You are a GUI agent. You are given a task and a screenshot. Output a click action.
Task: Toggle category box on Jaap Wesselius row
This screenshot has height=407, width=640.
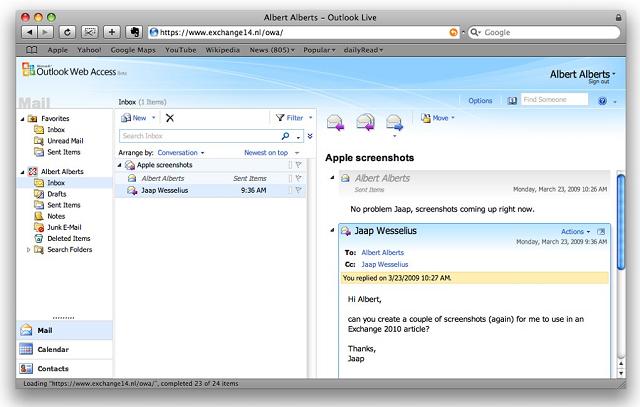click(290, 190)
